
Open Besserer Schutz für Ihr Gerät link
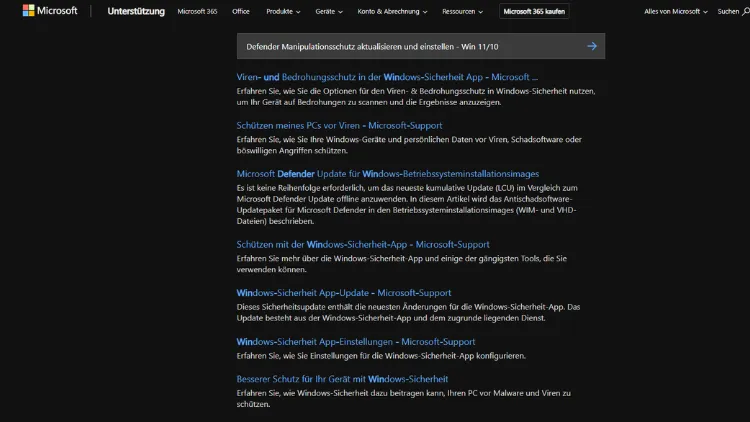pyautogui.click(x=342, y=379)
